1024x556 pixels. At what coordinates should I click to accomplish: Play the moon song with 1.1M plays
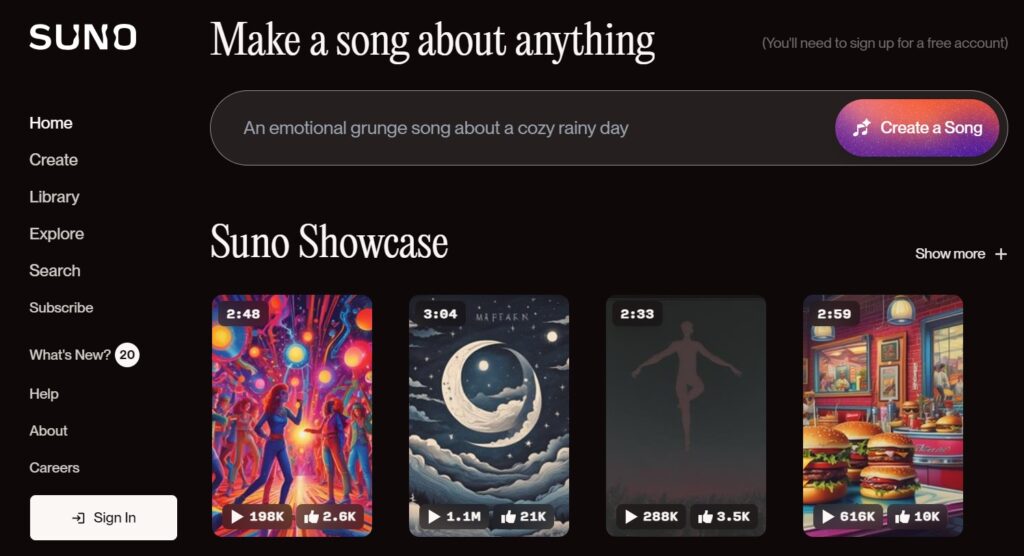point(434,516)
